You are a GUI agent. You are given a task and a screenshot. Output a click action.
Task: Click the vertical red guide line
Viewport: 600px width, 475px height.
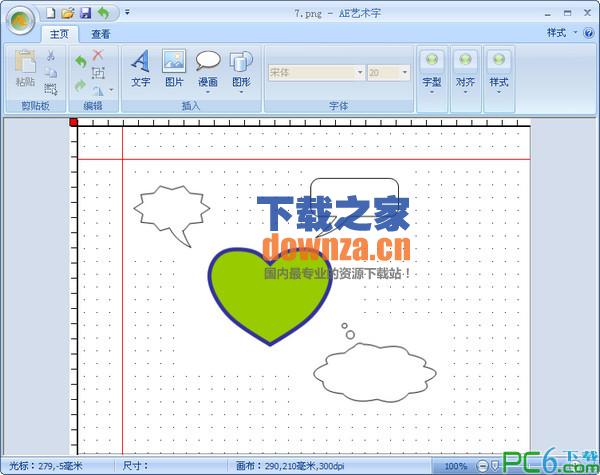[x=122, y=291]
